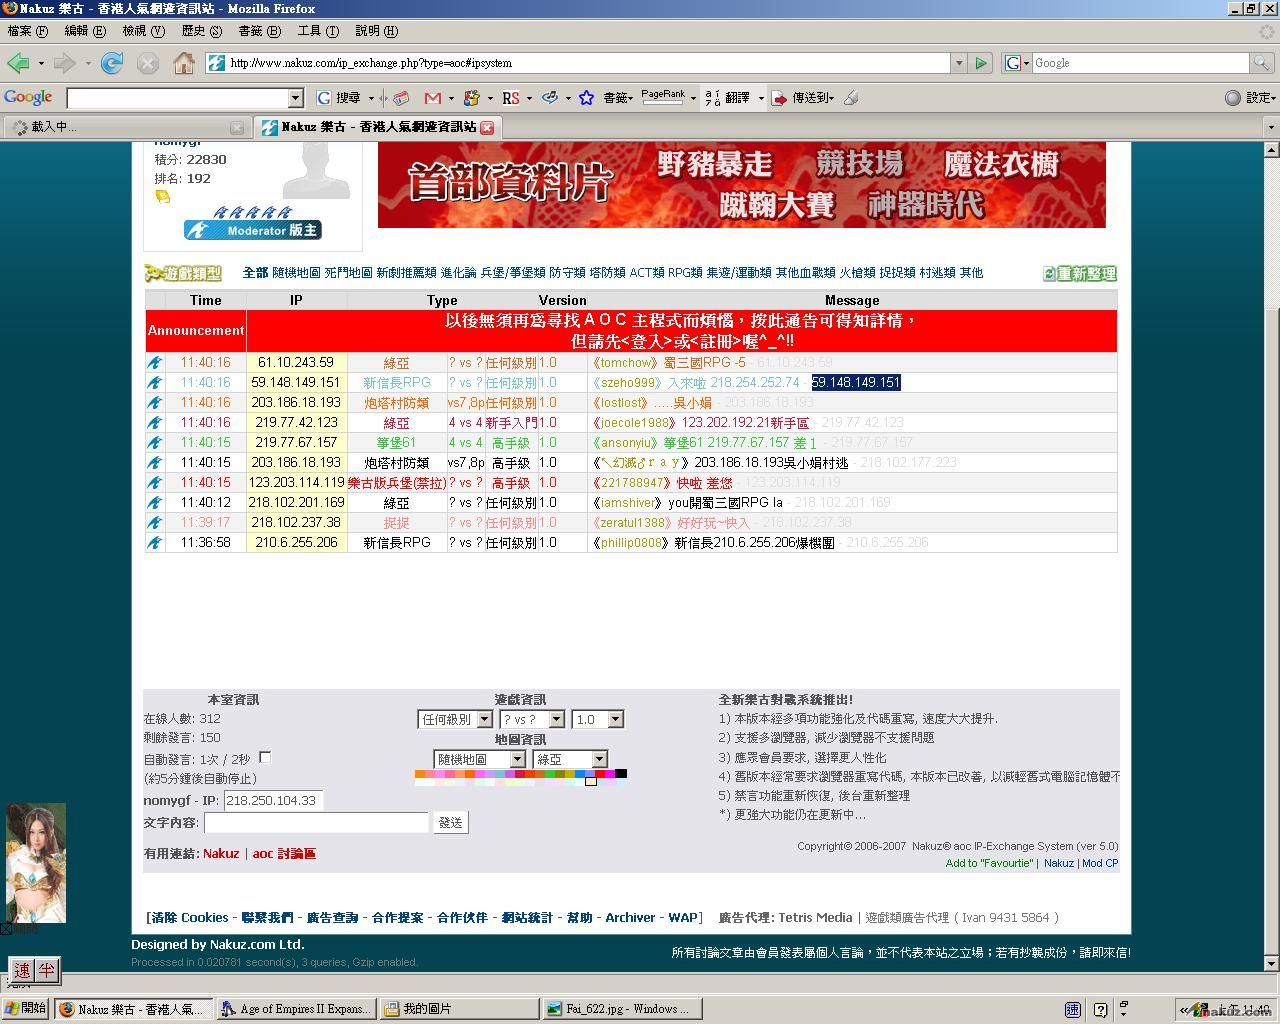Click the RS feed icon in Google toolbar
Screen dimensions: 1280x1024
pyautogui.click(x=510, y=98)
